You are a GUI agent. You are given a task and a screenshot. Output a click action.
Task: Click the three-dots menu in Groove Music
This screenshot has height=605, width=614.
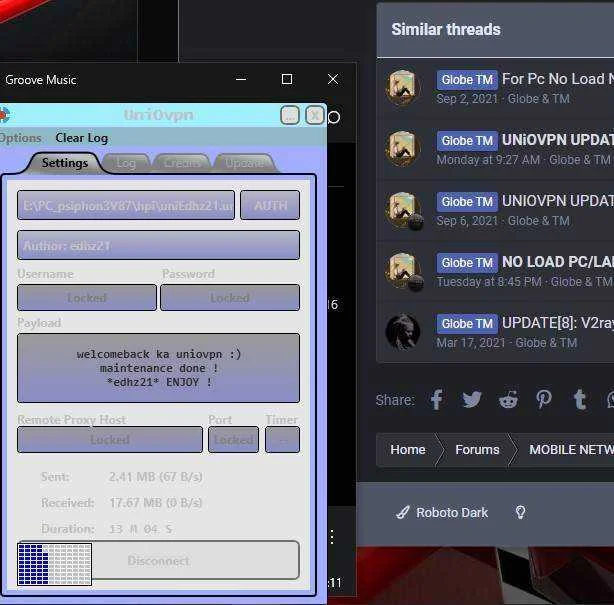[332, 537]
